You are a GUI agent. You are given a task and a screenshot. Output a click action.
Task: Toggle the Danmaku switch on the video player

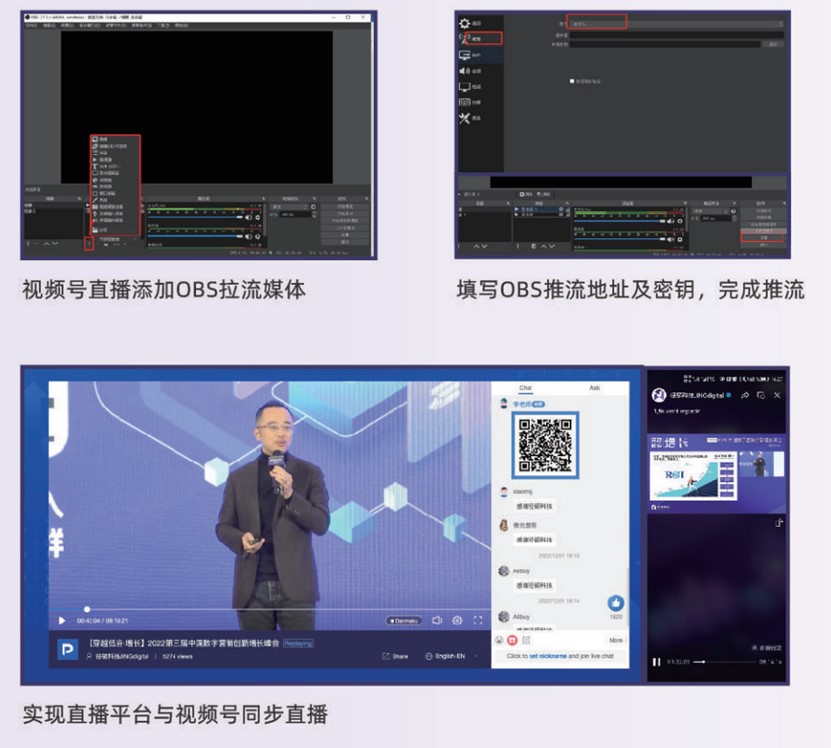pos(406,620)
